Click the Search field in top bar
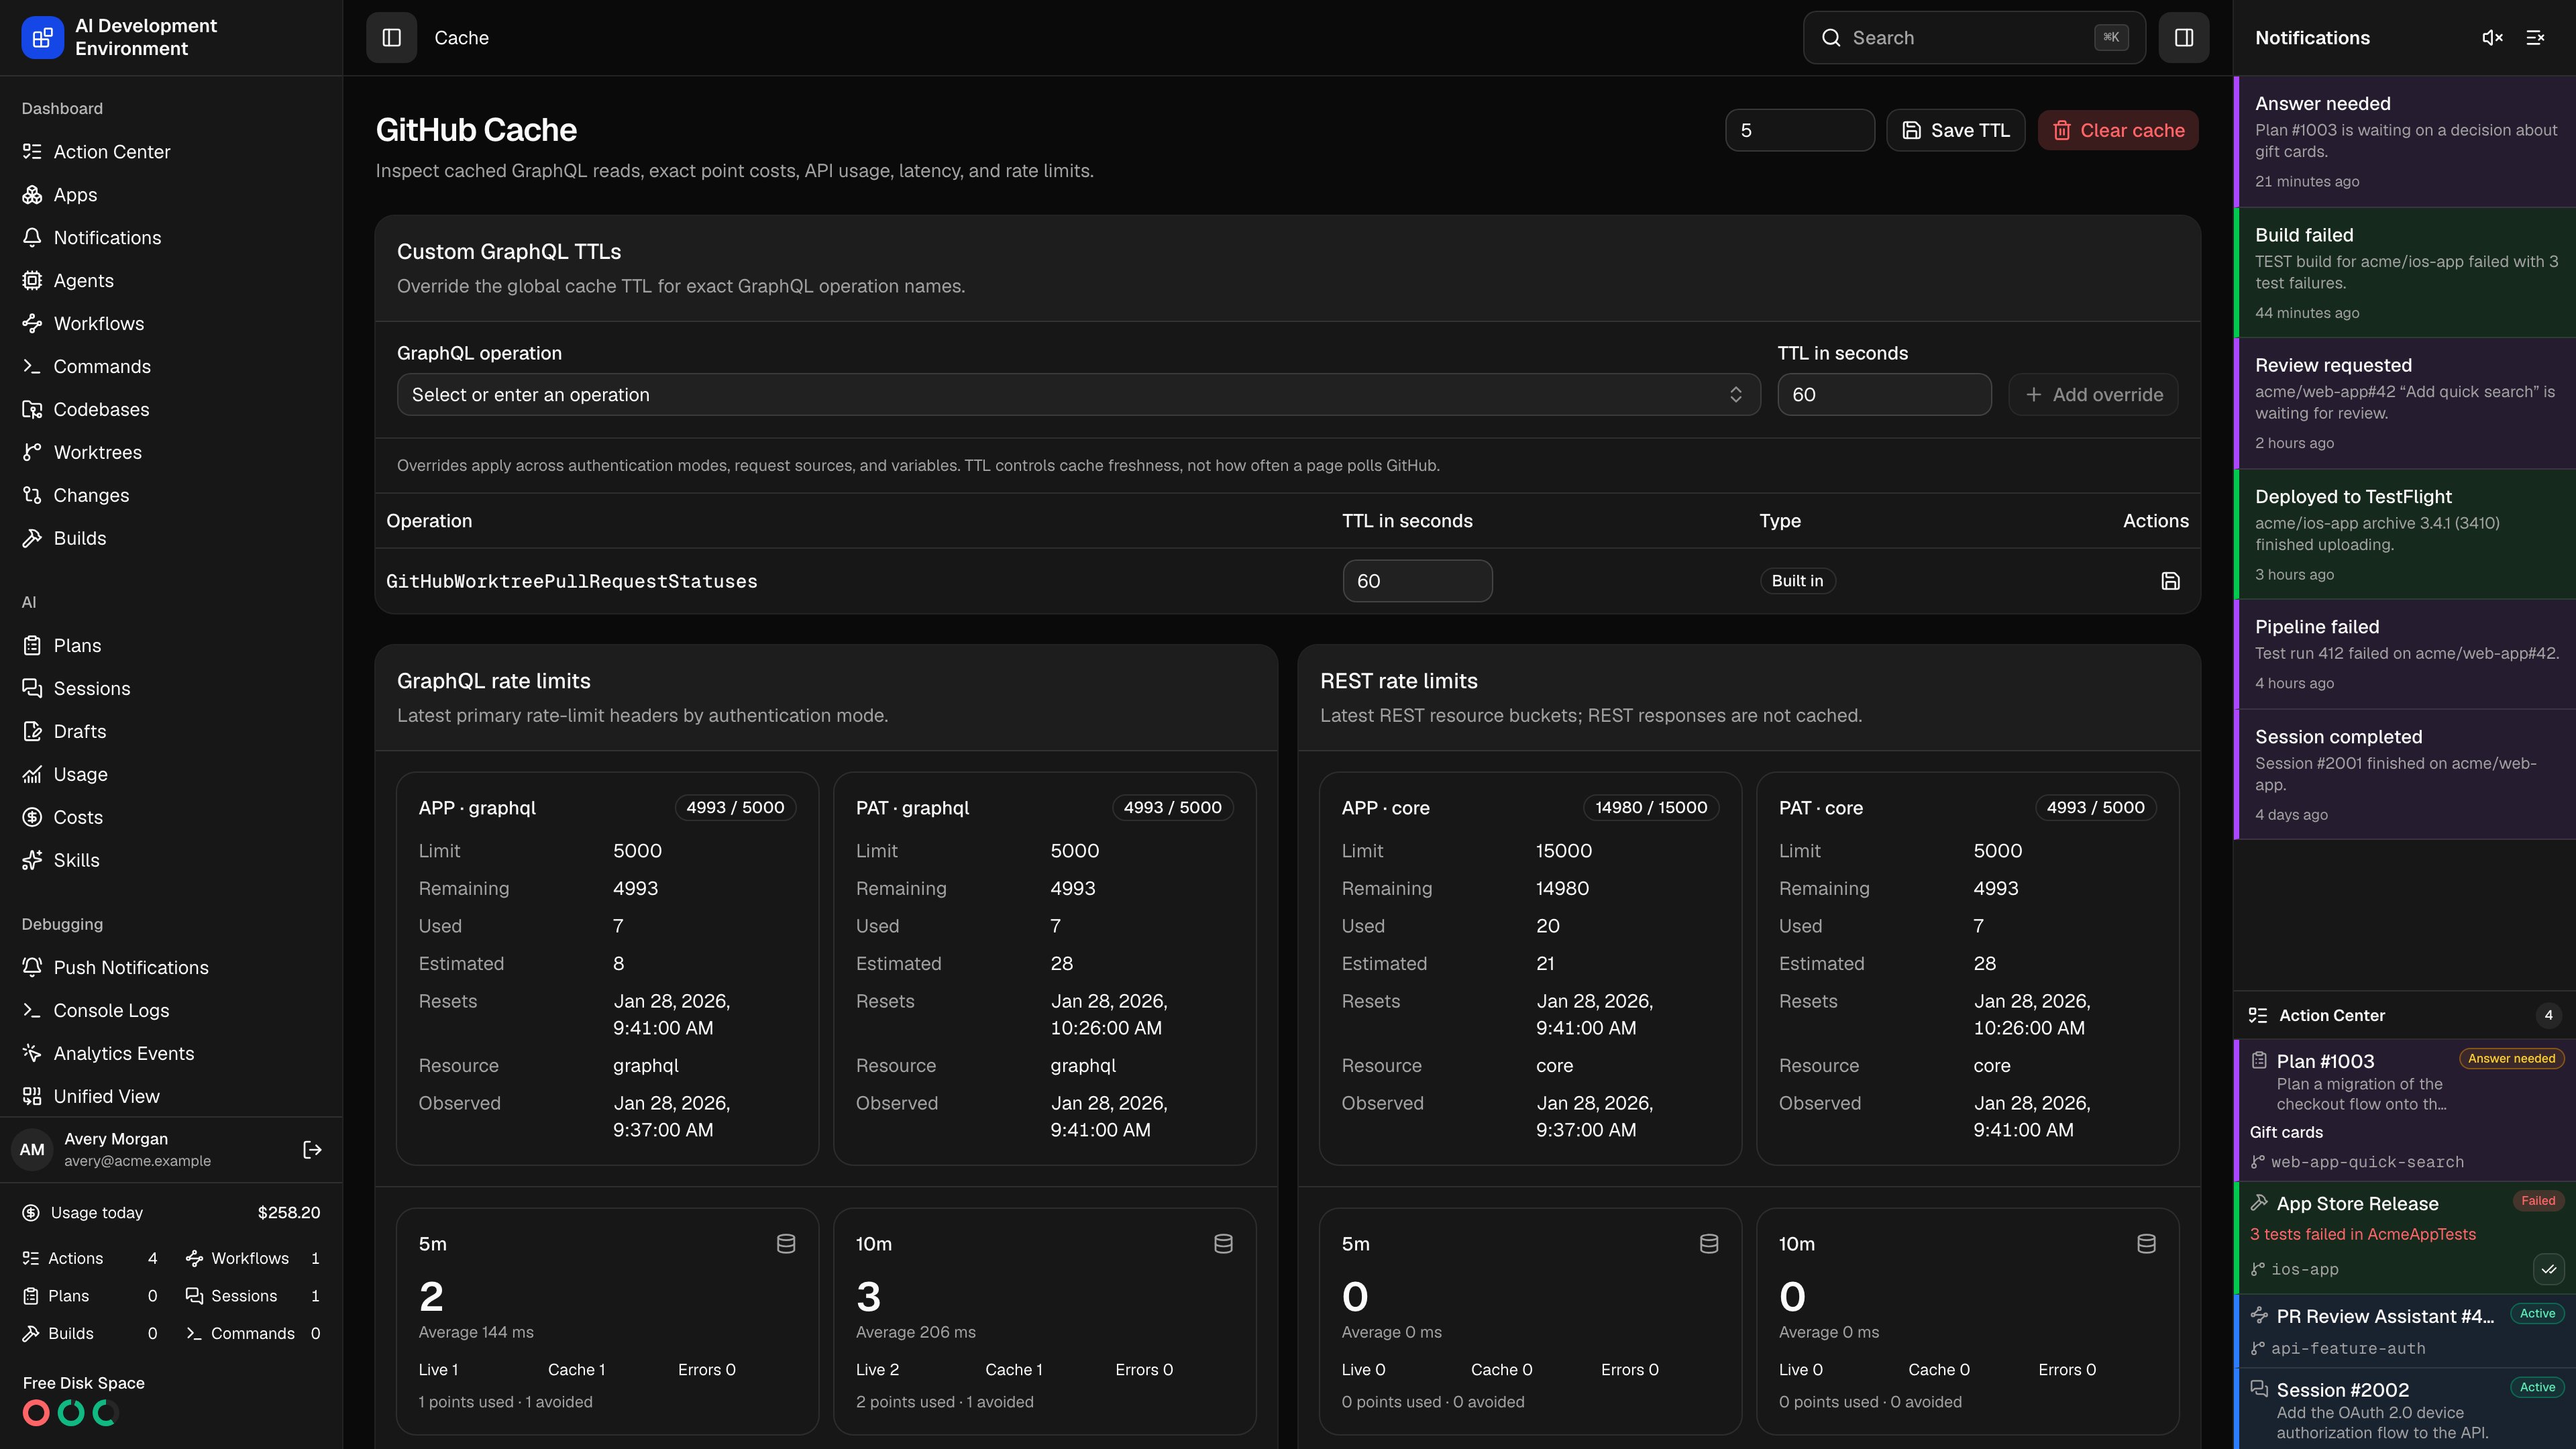Viewport: 2576px width, 1449px height. (x=1973, y=38)
